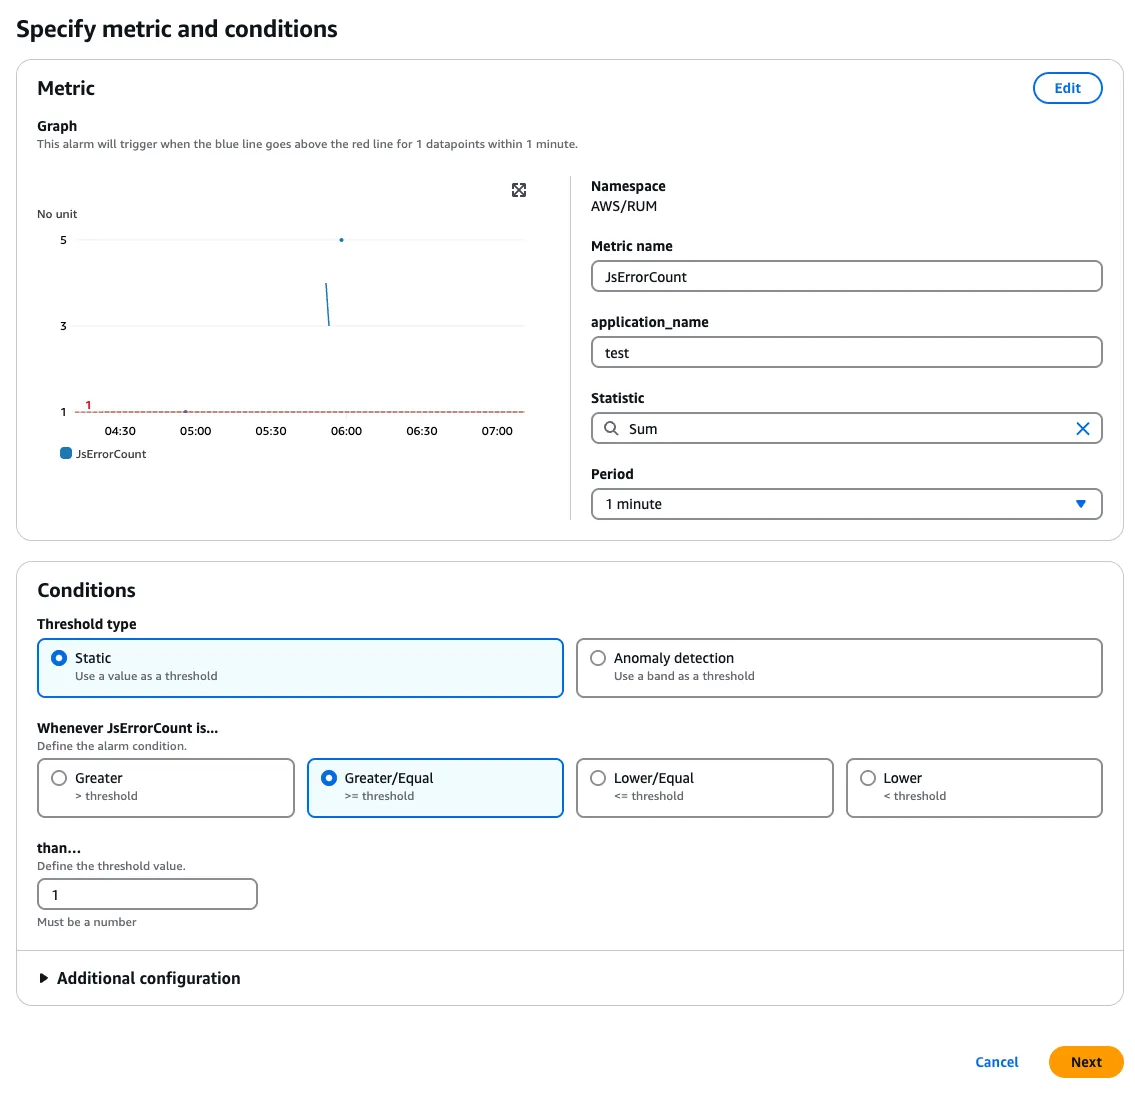Click the Statistic search box
The height and width of the screenshot is (1101, 1135).
840,429
